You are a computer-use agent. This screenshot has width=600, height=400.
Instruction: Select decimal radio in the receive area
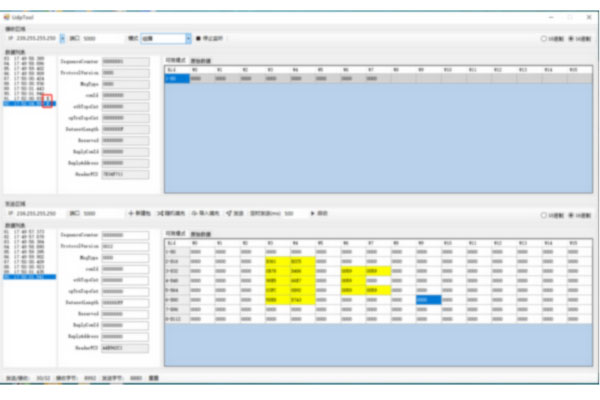pos(543,39)
